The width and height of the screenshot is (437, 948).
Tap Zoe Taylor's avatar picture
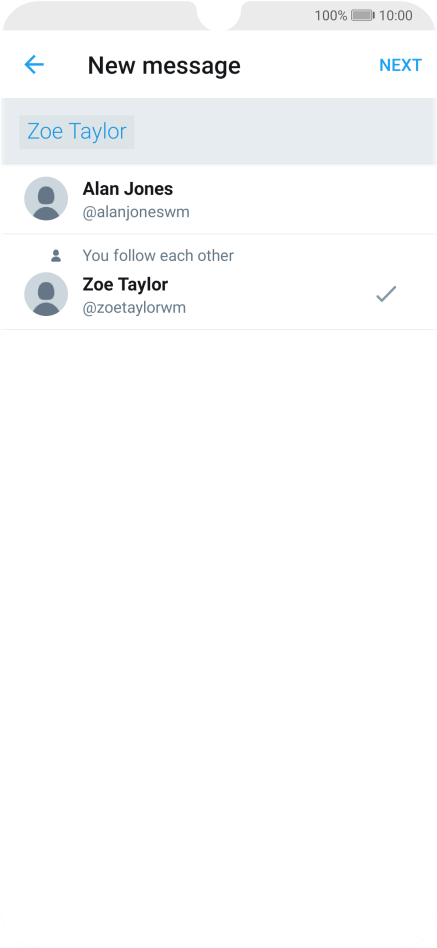[x=46, y=294]
